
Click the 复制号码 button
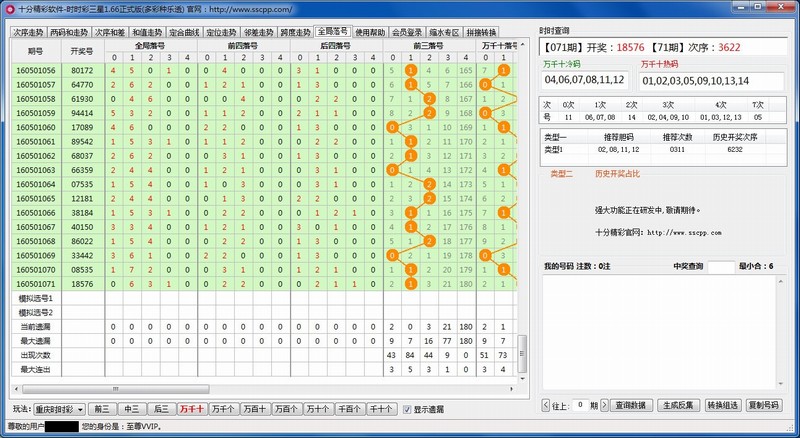pos(764,405)
